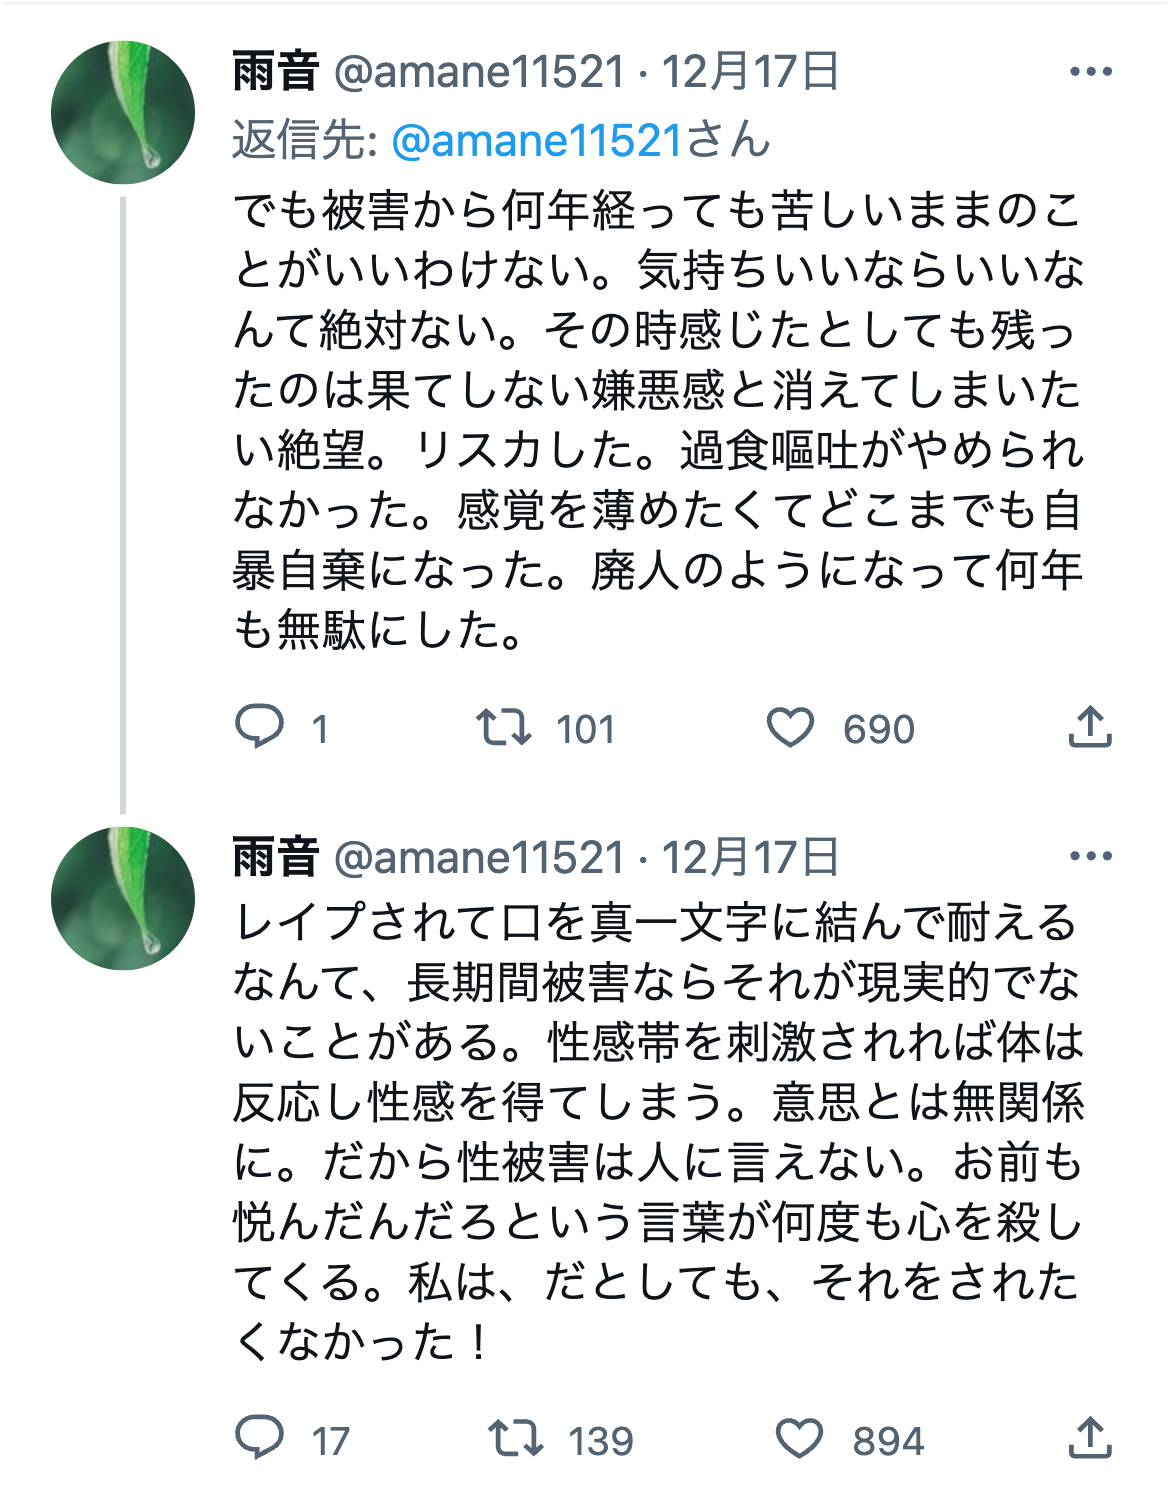Open the profile avatar on the second tweet
The height and width of the screenshot is (1500, 1170).
tap(123, 898)
